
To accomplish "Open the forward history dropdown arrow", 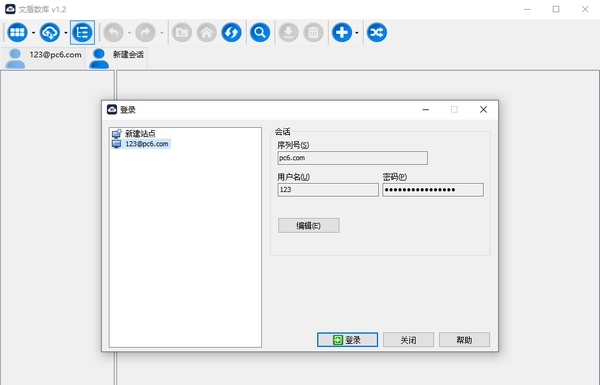I will [162, 33].
